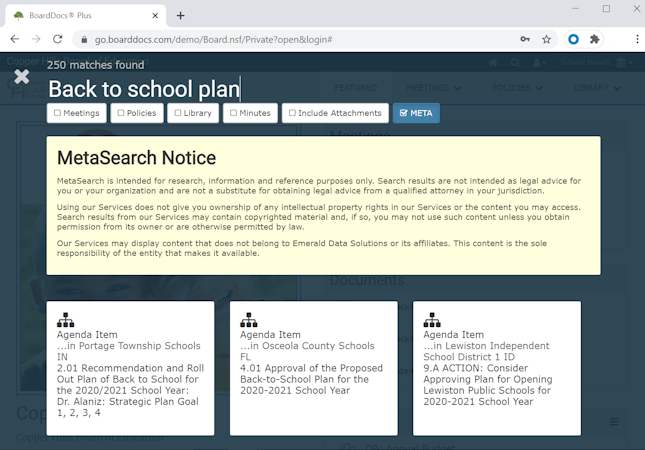This screenshot has height=450, width=645.
Task: Toggle the Minutes search filter checkbox
Action: point(250,113)
